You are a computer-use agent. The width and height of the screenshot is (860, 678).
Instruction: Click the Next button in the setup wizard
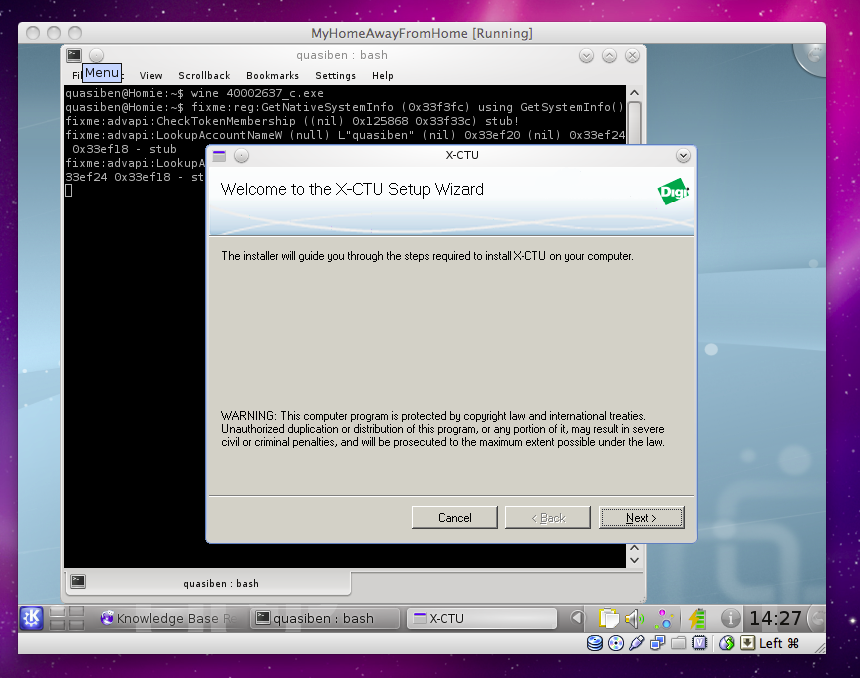pyautogui.click(x=642, y=517)
